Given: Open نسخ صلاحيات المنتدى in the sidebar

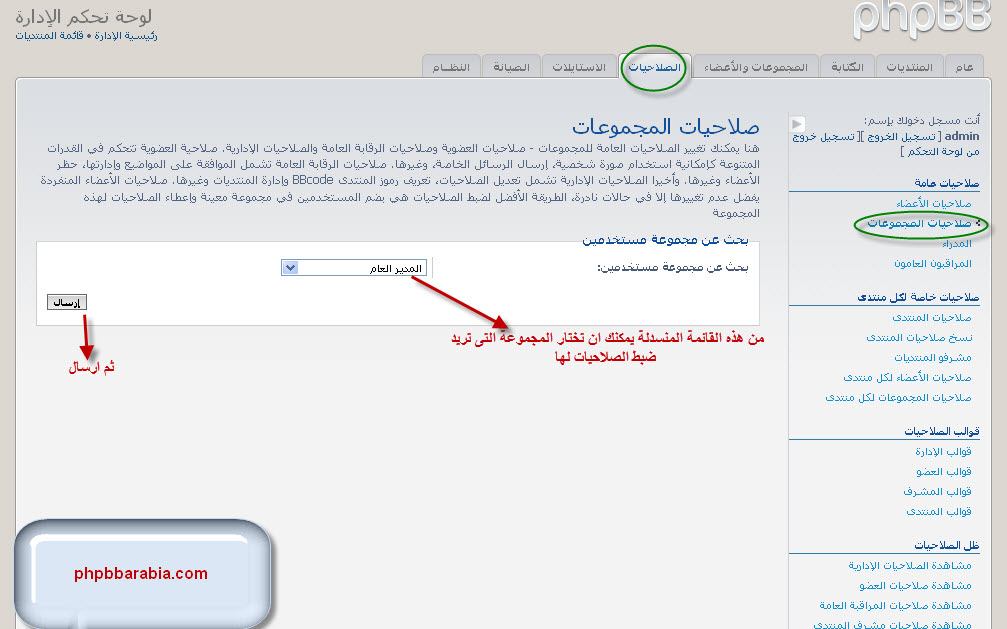Looking at the screenshot, I should point(919,337).
